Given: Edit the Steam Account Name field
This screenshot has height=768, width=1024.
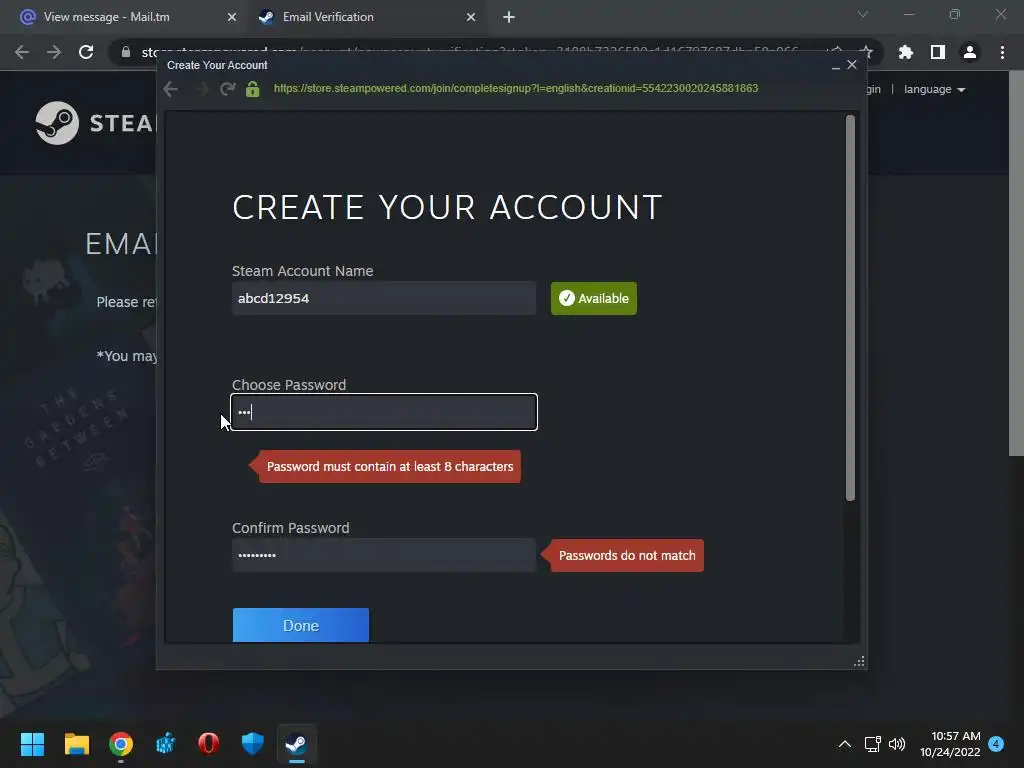Looking at the screenshot, I should coord(384,298).
